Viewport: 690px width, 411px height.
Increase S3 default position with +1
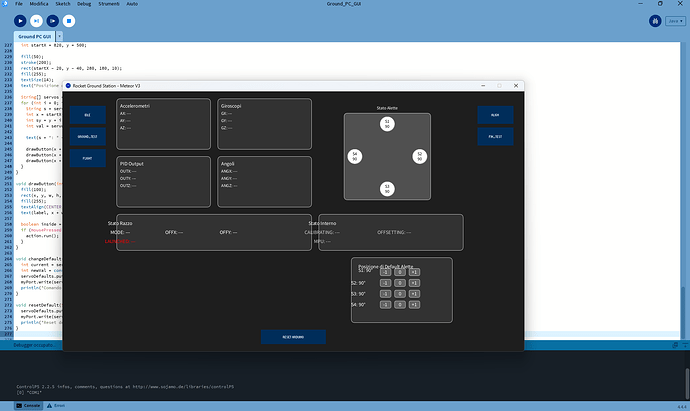coord(414,294)
